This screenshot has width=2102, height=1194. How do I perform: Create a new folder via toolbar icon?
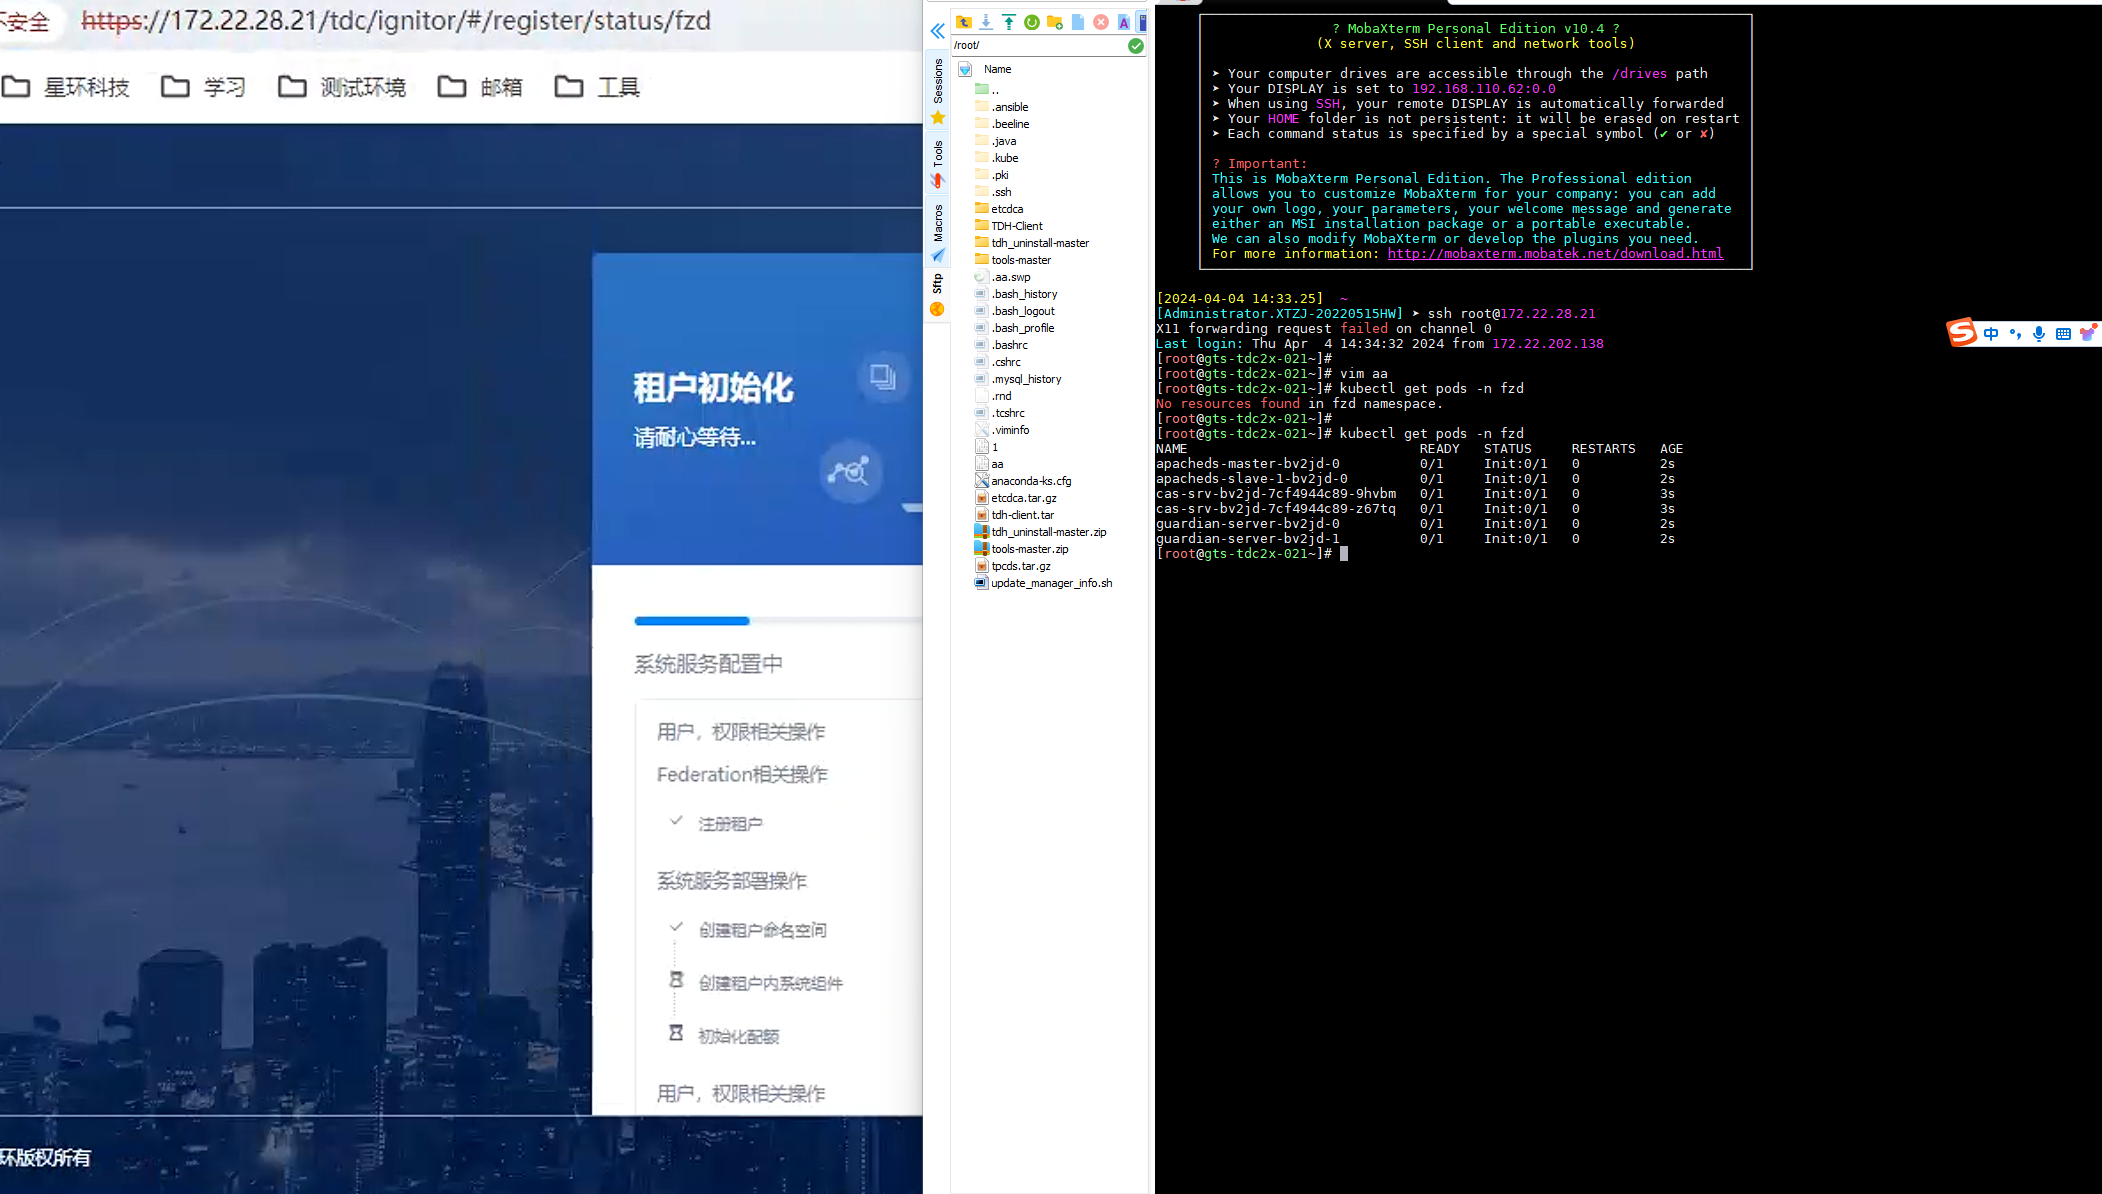[x=1055, y=22]
